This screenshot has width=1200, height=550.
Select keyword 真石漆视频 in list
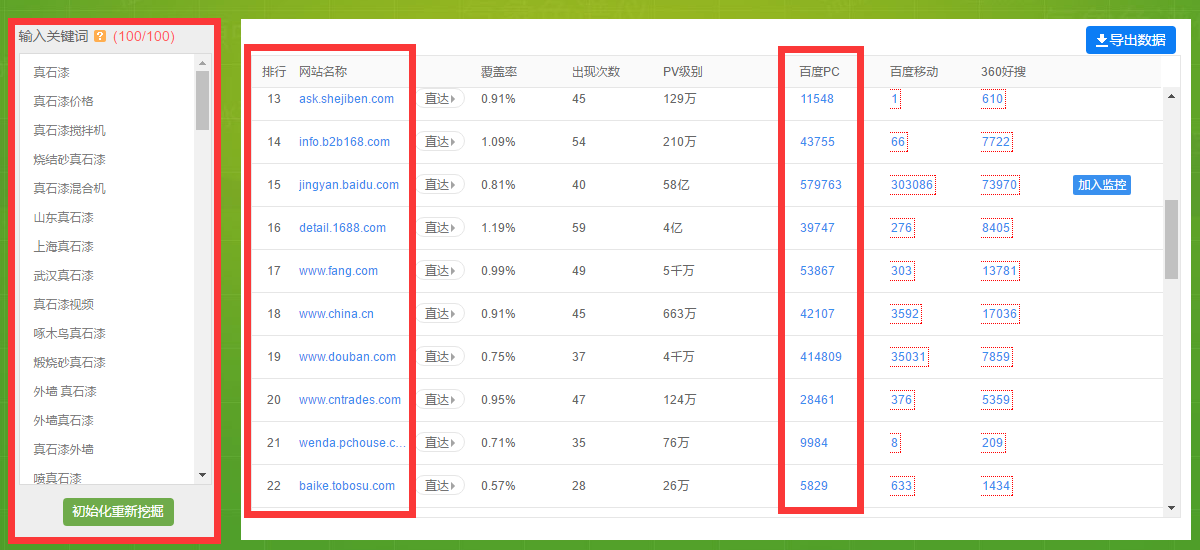click(63, 304)
